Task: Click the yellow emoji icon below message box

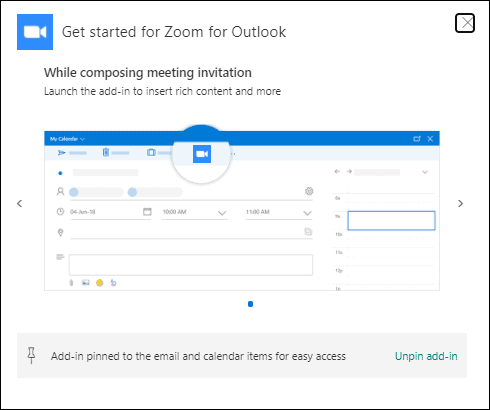Action: click(99, 283)
